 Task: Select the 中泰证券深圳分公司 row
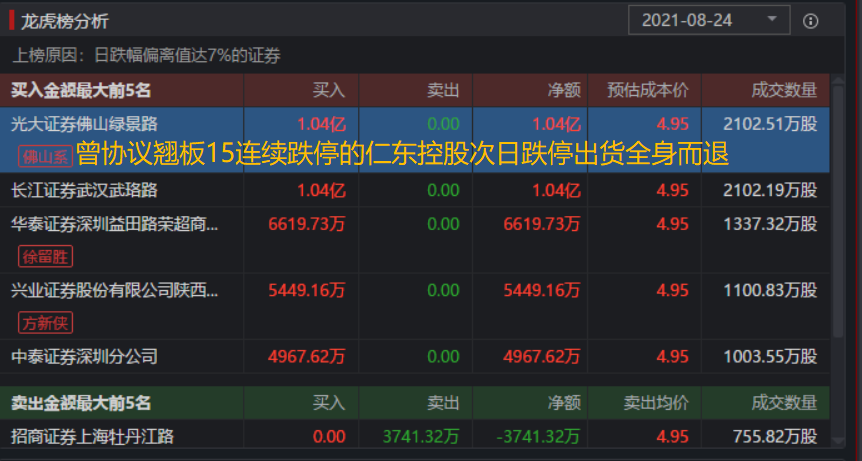[x=84, y=356]
